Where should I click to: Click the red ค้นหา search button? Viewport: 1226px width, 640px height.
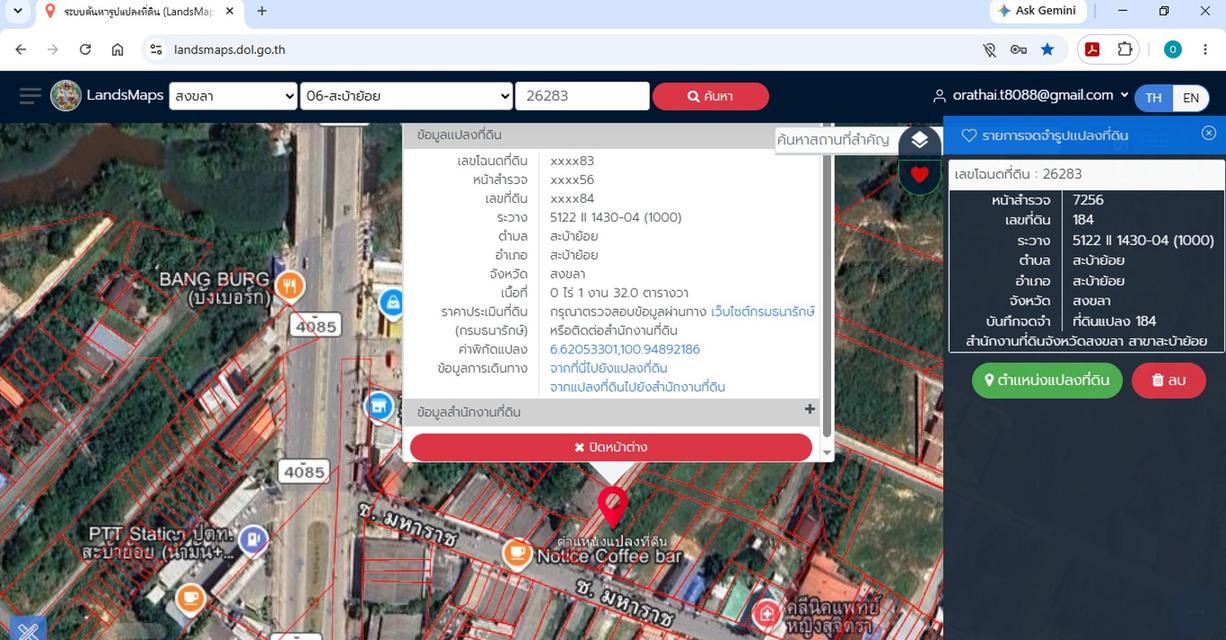(711, 96)
